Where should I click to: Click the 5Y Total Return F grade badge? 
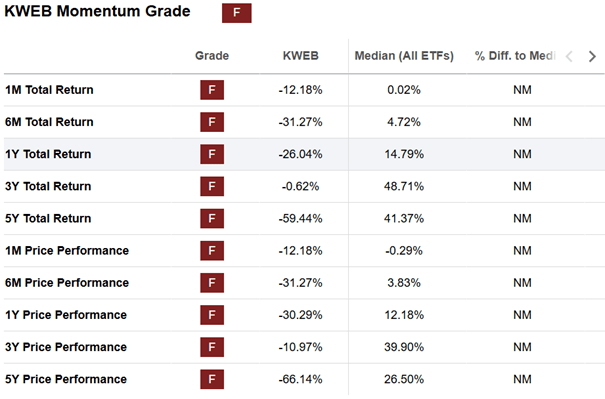[212, 218]
